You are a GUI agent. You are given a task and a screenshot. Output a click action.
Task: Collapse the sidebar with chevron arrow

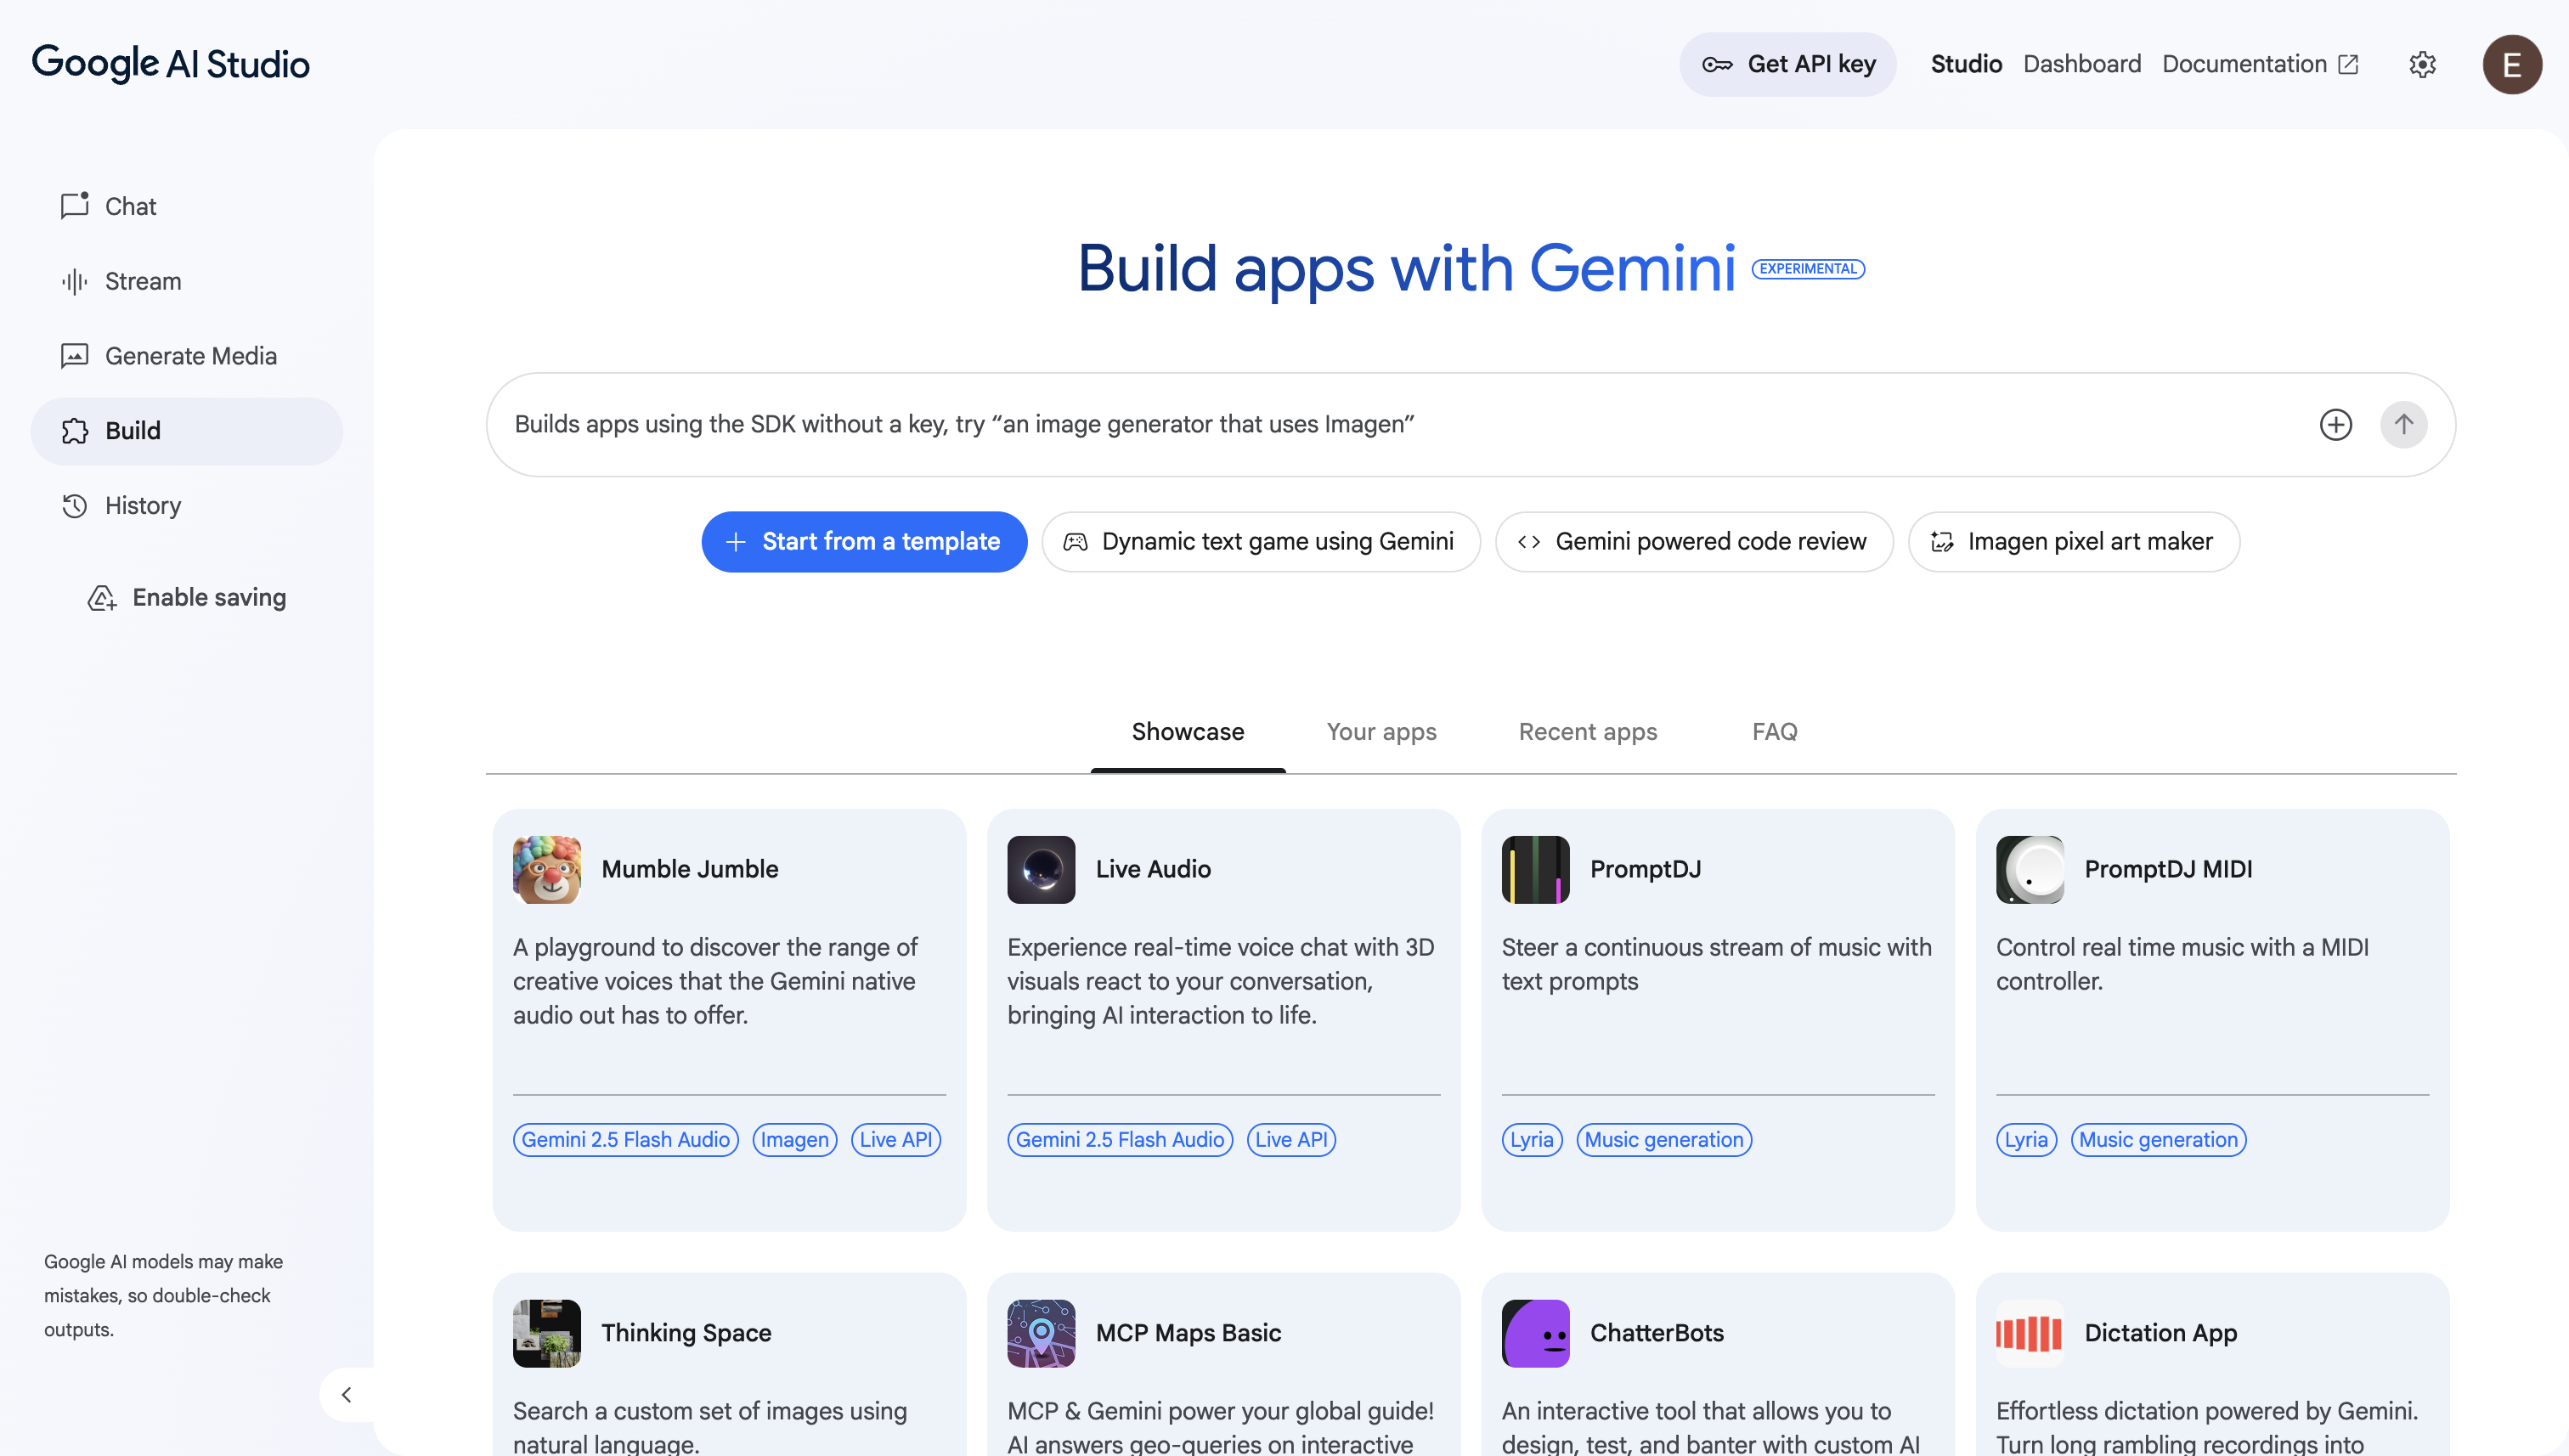click(x=346, y=1394)
